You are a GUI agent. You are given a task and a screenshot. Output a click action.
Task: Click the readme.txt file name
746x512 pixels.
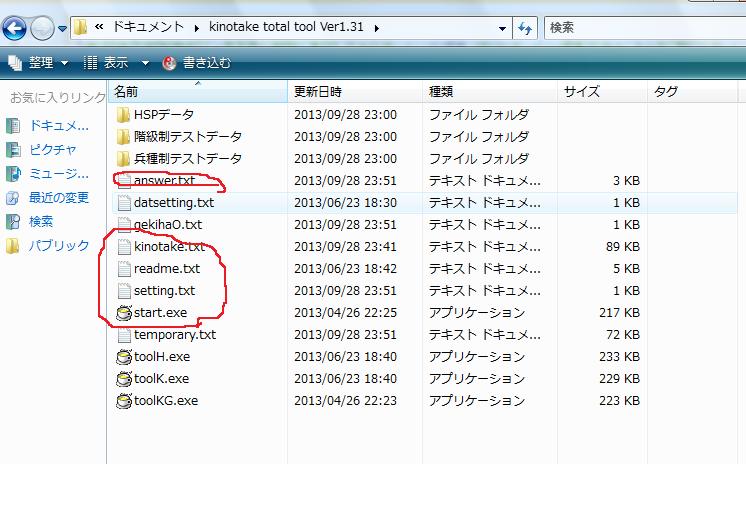167,269
